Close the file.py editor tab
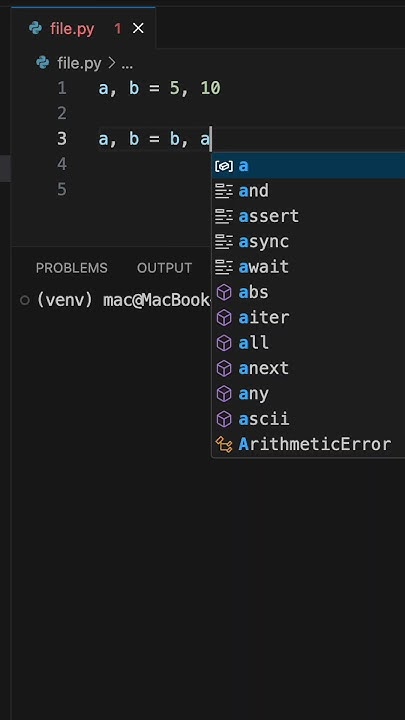This screenshot has height=720, width=405. (138, 28)
